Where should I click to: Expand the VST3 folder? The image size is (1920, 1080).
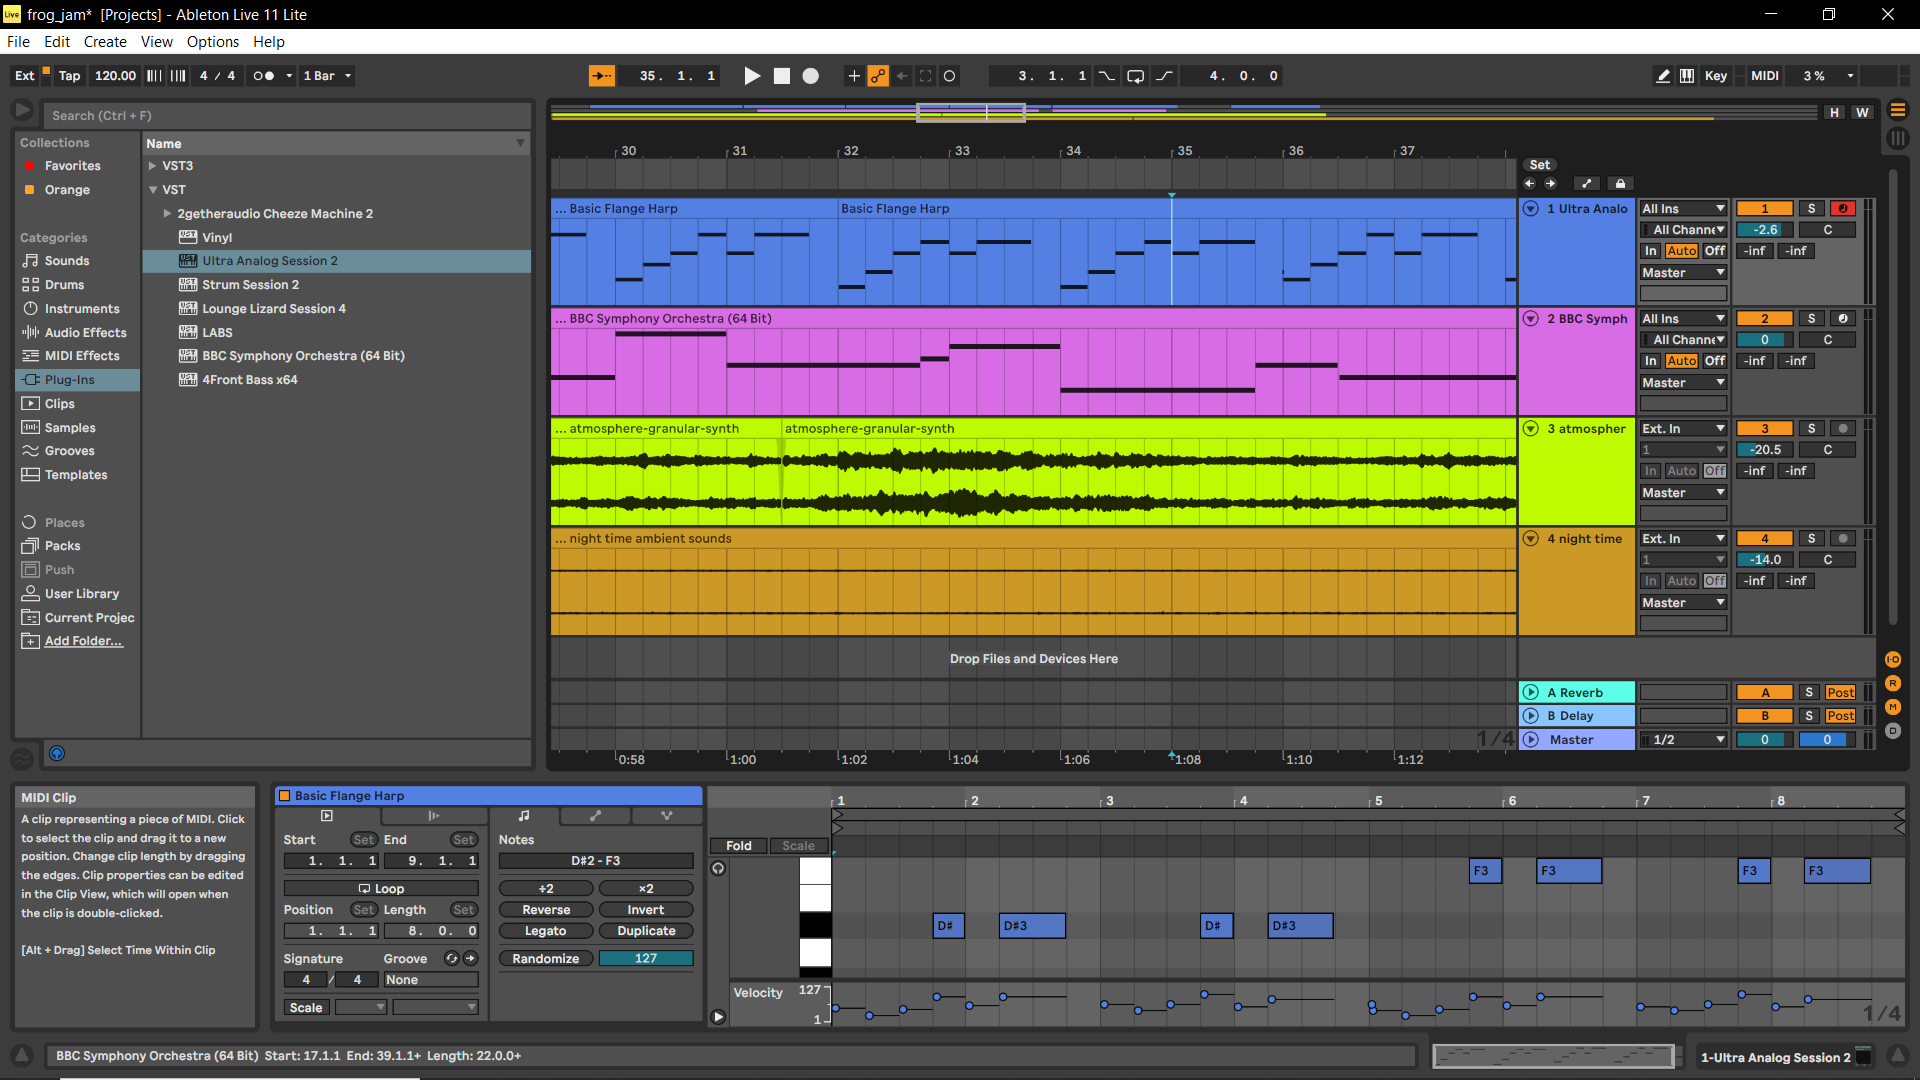pos(153,166)
